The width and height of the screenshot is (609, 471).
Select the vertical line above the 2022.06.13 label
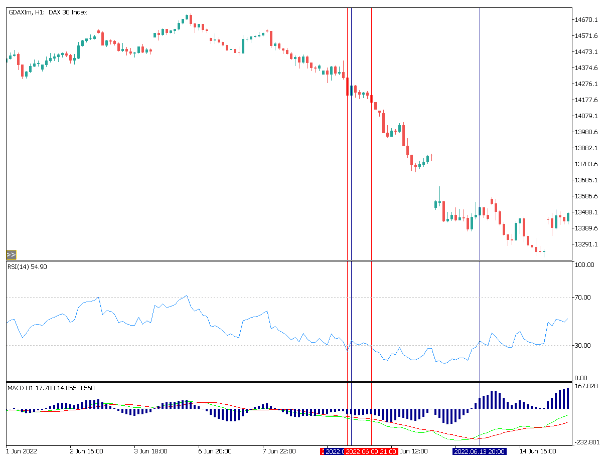[x=480, y=200]
